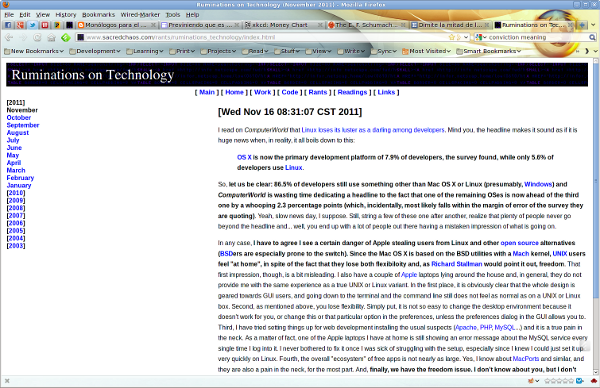Open the File menu
The width and height of the screenshot is (600, 388).
9,15
